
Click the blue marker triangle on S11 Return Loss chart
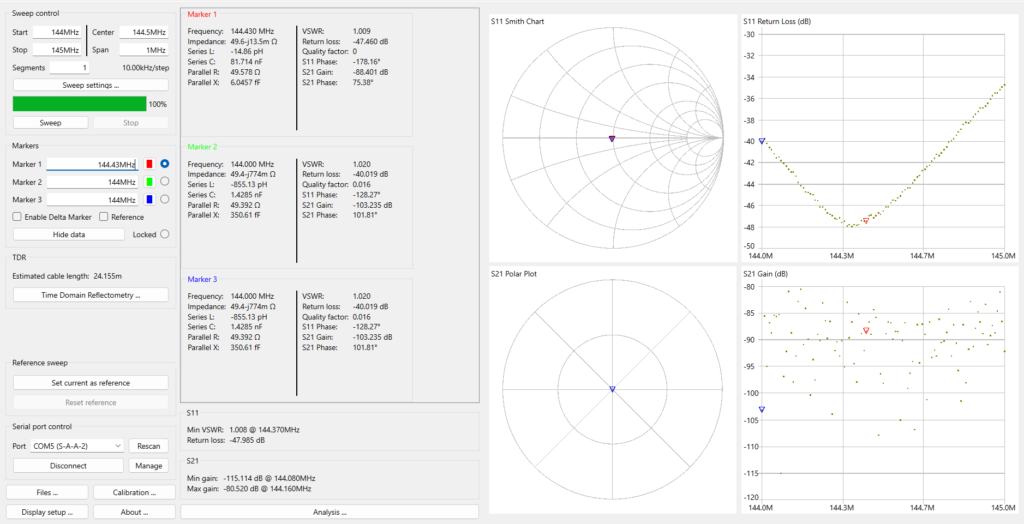tap(762, 141)
